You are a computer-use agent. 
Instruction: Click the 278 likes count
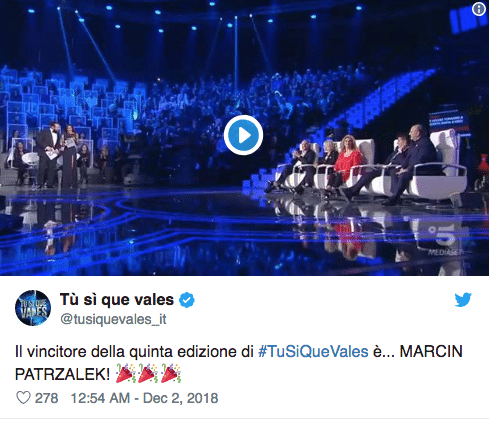pos(47,398)
